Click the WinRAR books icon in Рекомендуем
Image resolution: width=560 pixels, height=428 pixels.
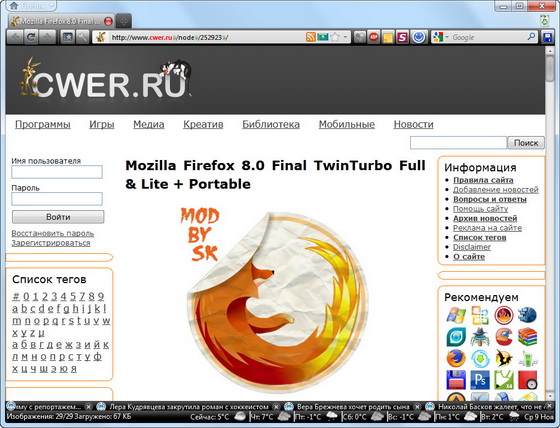(528, 337)
